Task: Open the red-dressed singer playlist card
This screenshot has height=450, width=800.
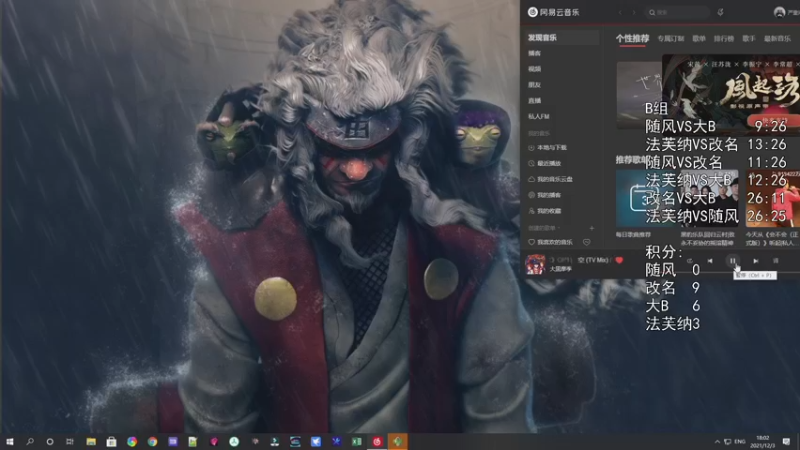Action: (x=772, y=198)
